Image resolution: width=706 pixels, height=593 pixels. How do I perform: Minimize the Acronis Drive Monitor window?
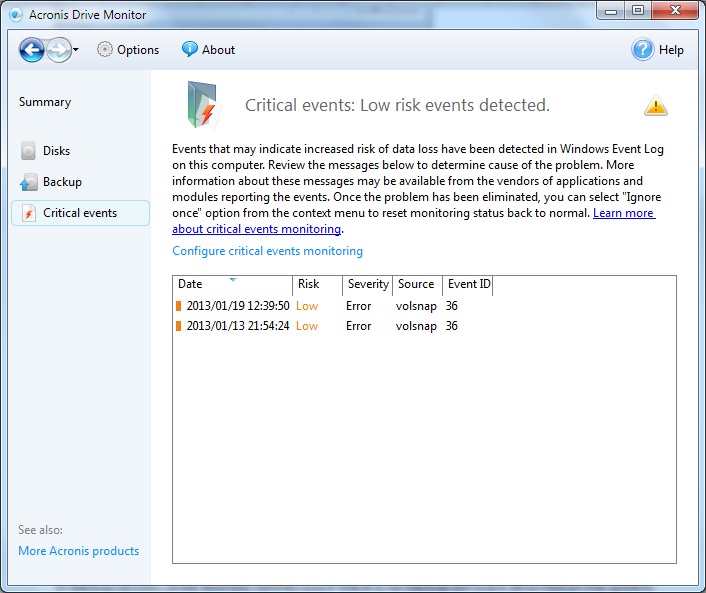[x=611, y=11]
